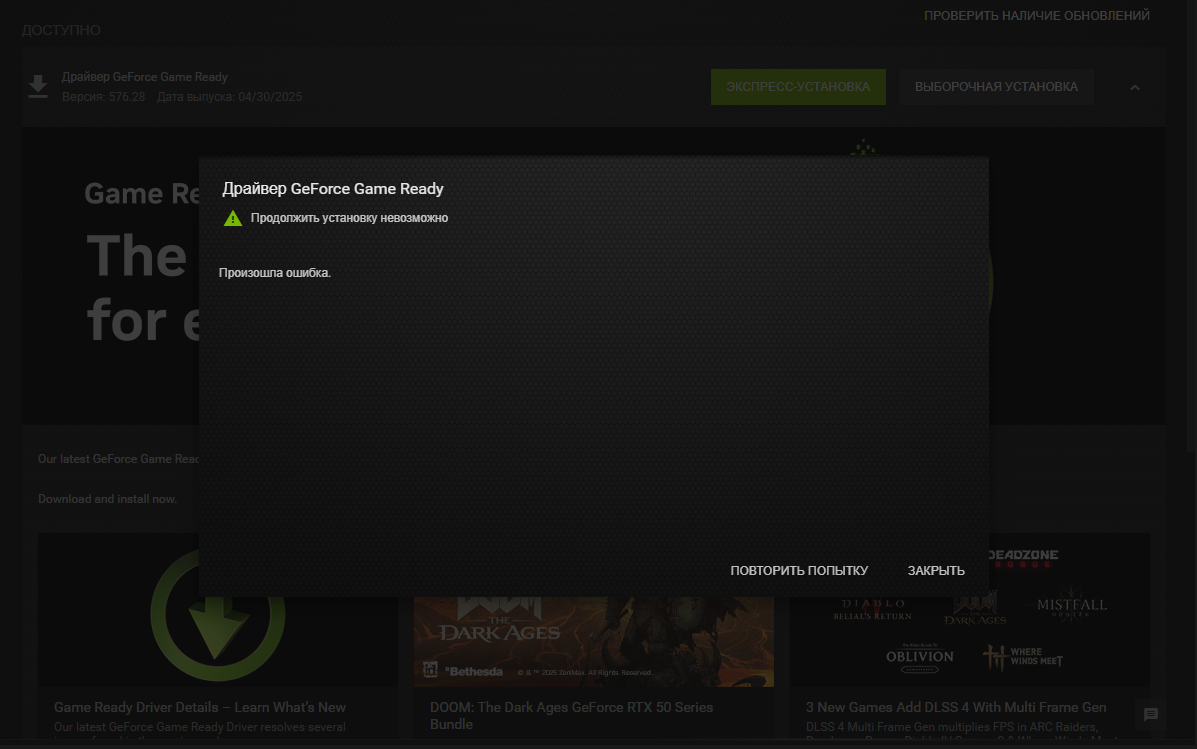Open the green download circle thumbnail
Viewport: 1197px width, 749px height.
pos(218,641)
